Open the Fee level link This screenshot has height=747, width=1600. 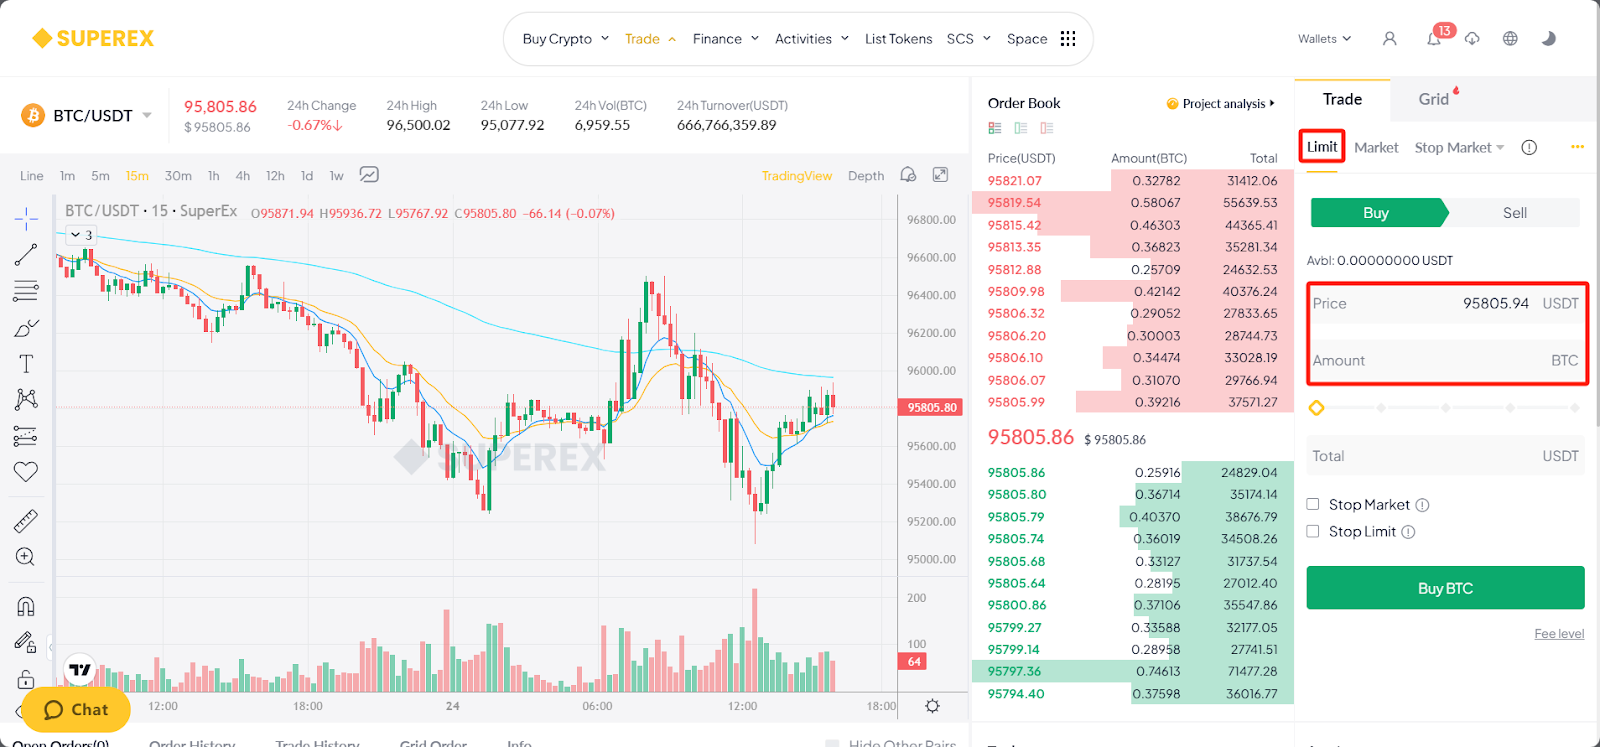click(1559, 634)
